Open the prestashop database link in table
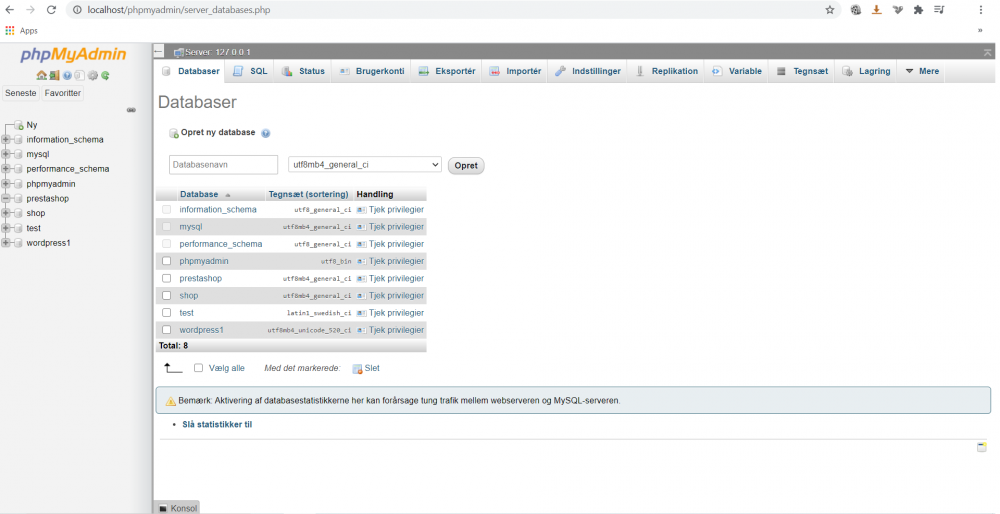The width and height of the screenshot is (1000, 514). click(x=201, y=279)
